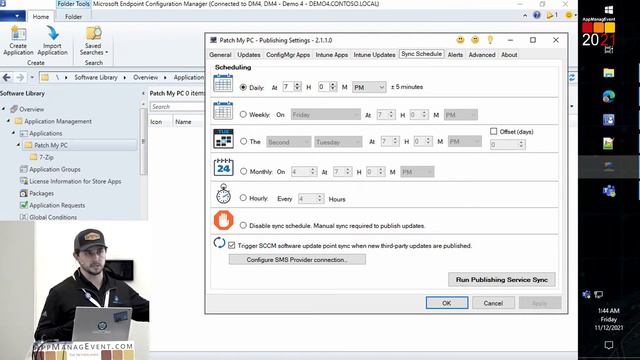Collapse the Patch My PC folder node
The width and height of the screenshot is (640, 360).
click(18, 145)
